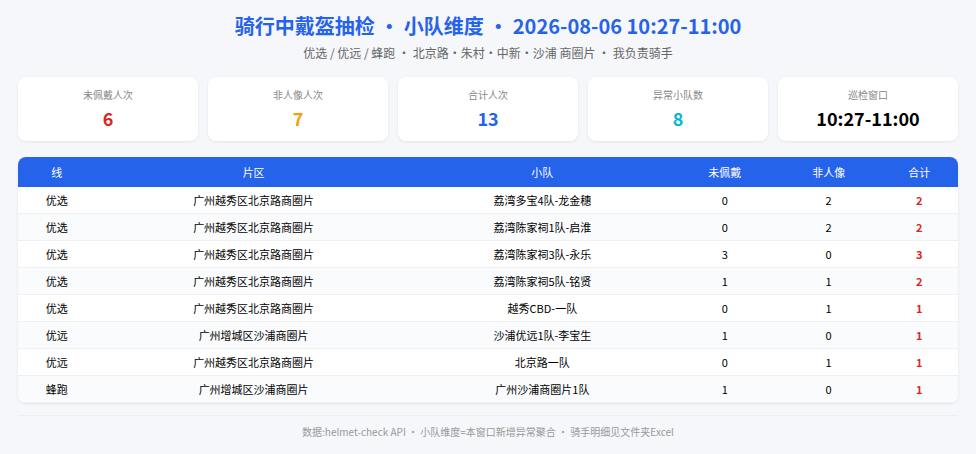976x454 pixels.
Task: Select team 荔湾陈家祠3队-永乐
Action: click(542, 255)
